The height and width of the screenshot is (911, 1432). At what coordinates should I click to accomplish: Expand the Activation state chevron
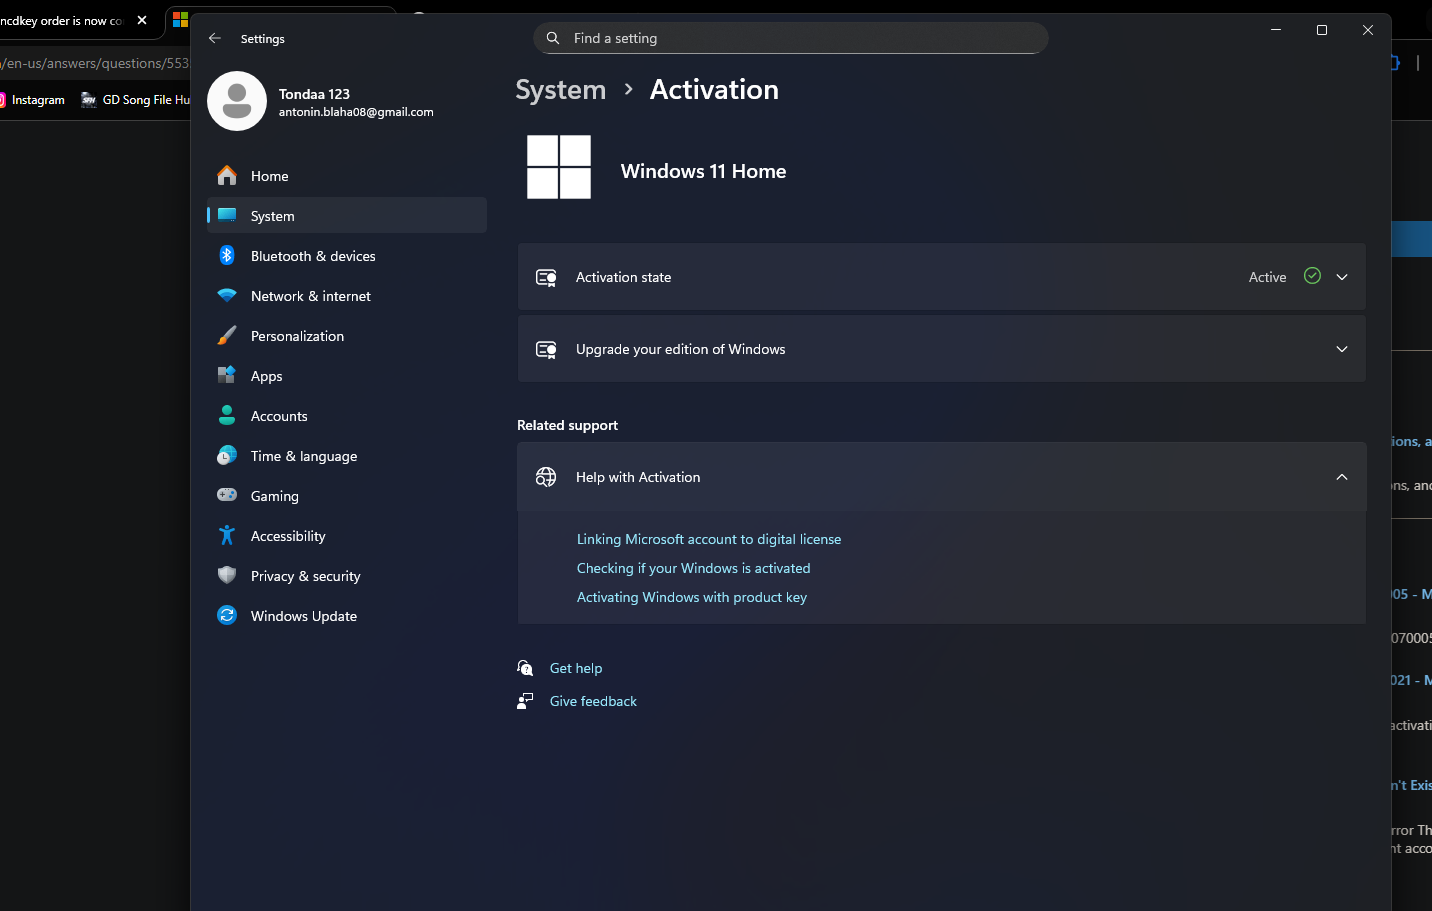1342,277
